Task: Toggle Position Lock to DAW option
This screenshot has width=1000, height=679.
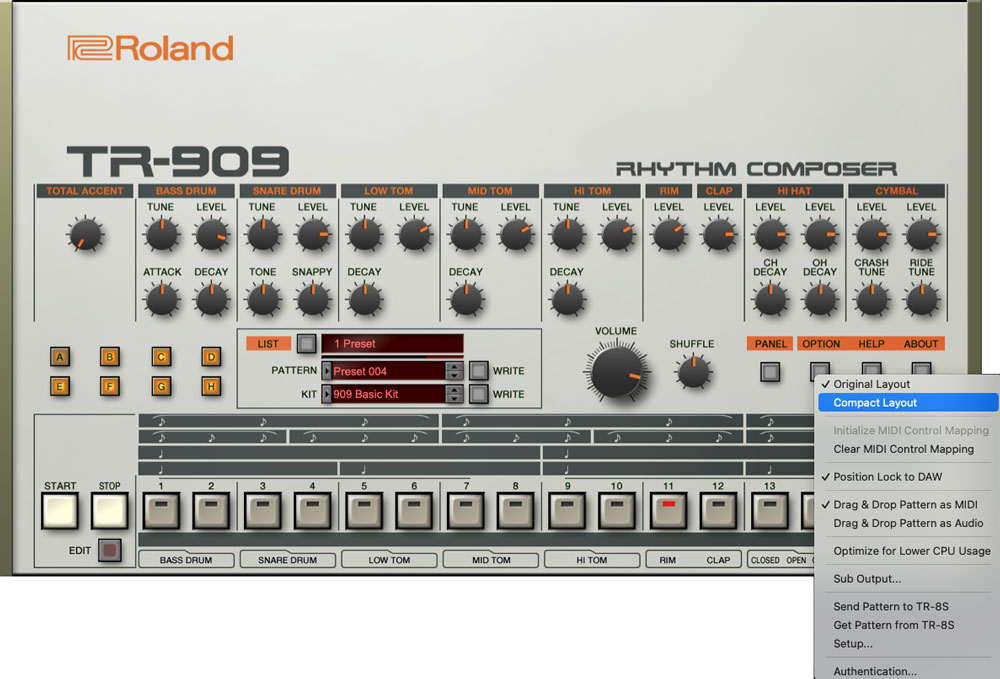Action: [x=908, y=477]
